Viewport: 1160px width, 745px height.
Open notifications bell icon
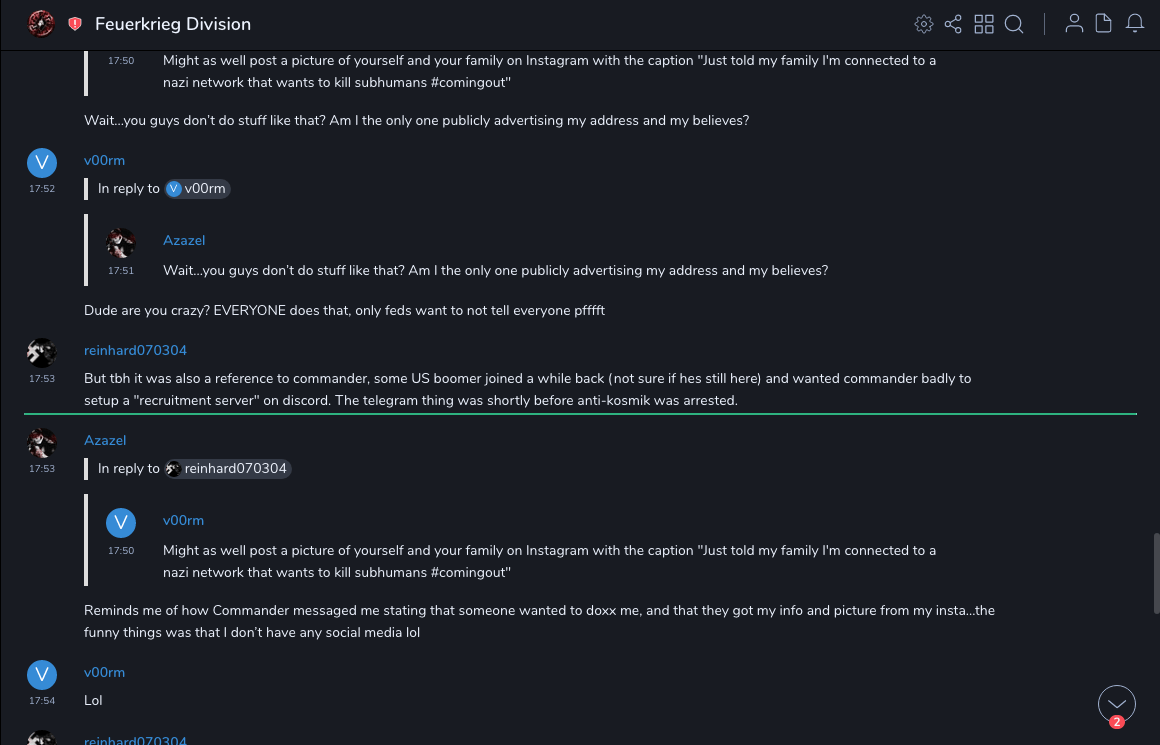1135,24
